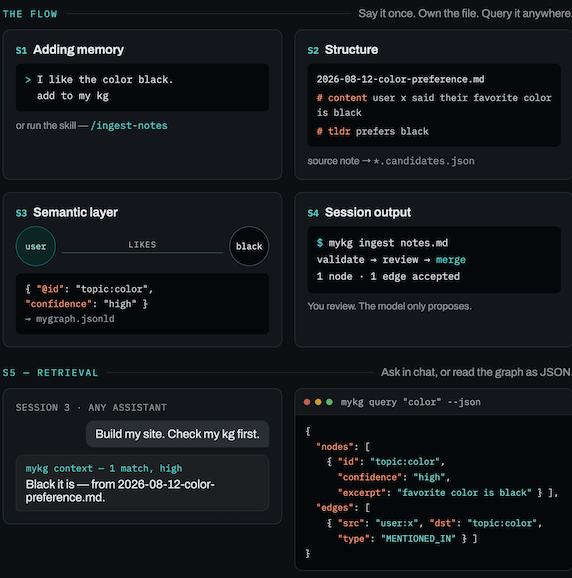Click the 'Semantic layer' heading
The height and width of the screenshot is (578, 572).
(76, 212)
